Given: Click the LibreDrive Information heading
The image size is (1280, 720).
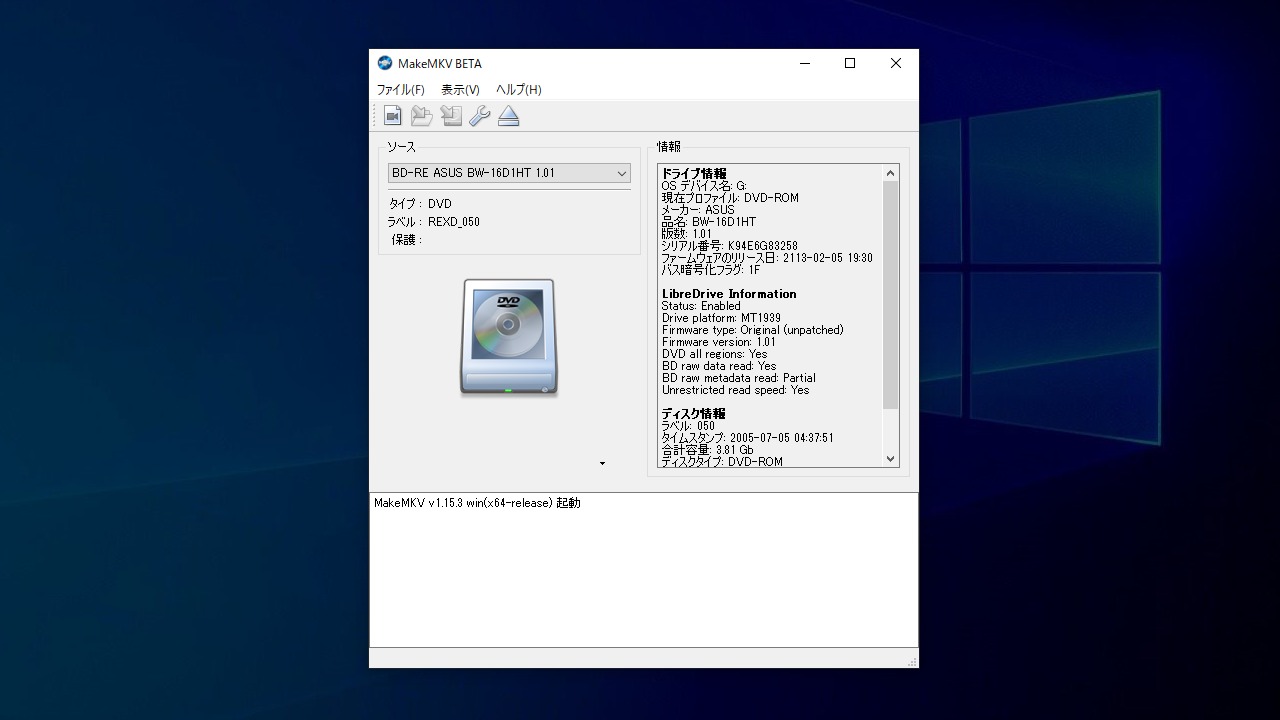Looking at the screenshot, I should 729,294.
